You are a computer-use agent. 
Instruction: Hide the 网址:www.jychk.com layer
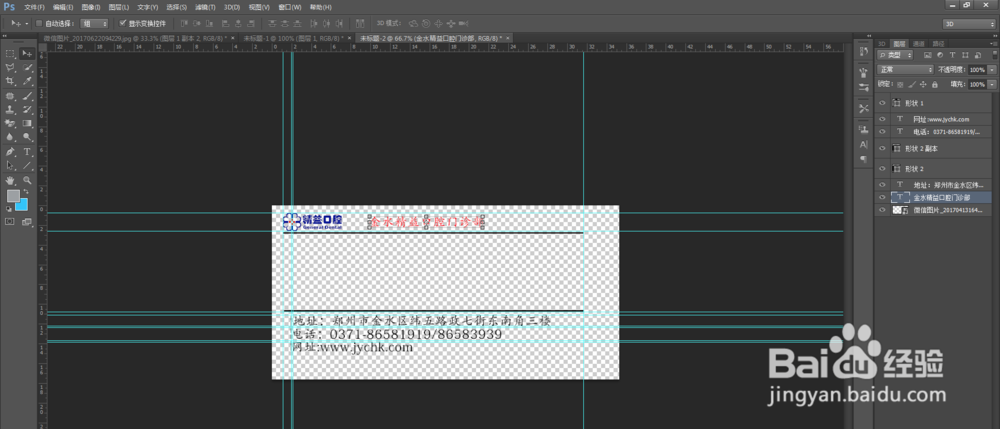click(883, 119)
